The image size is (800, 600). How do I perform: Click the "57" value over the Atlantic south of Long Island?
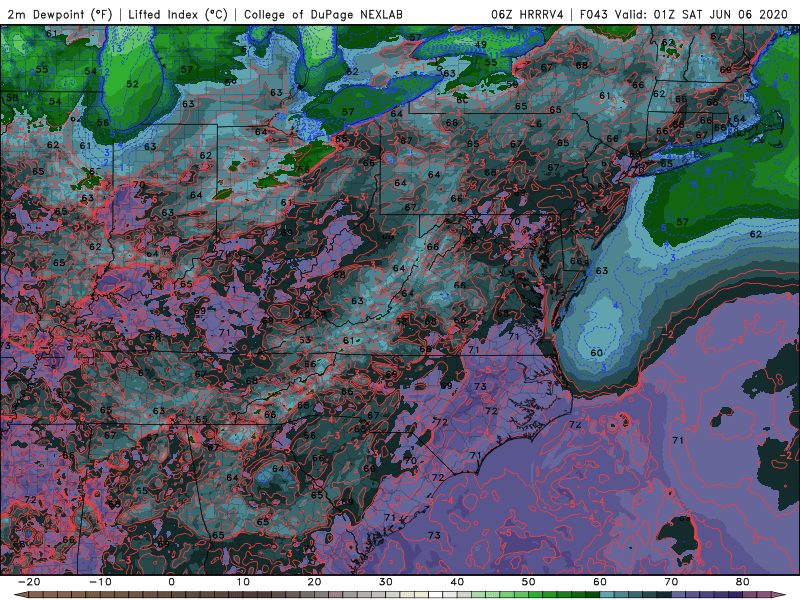pos(682,222)
